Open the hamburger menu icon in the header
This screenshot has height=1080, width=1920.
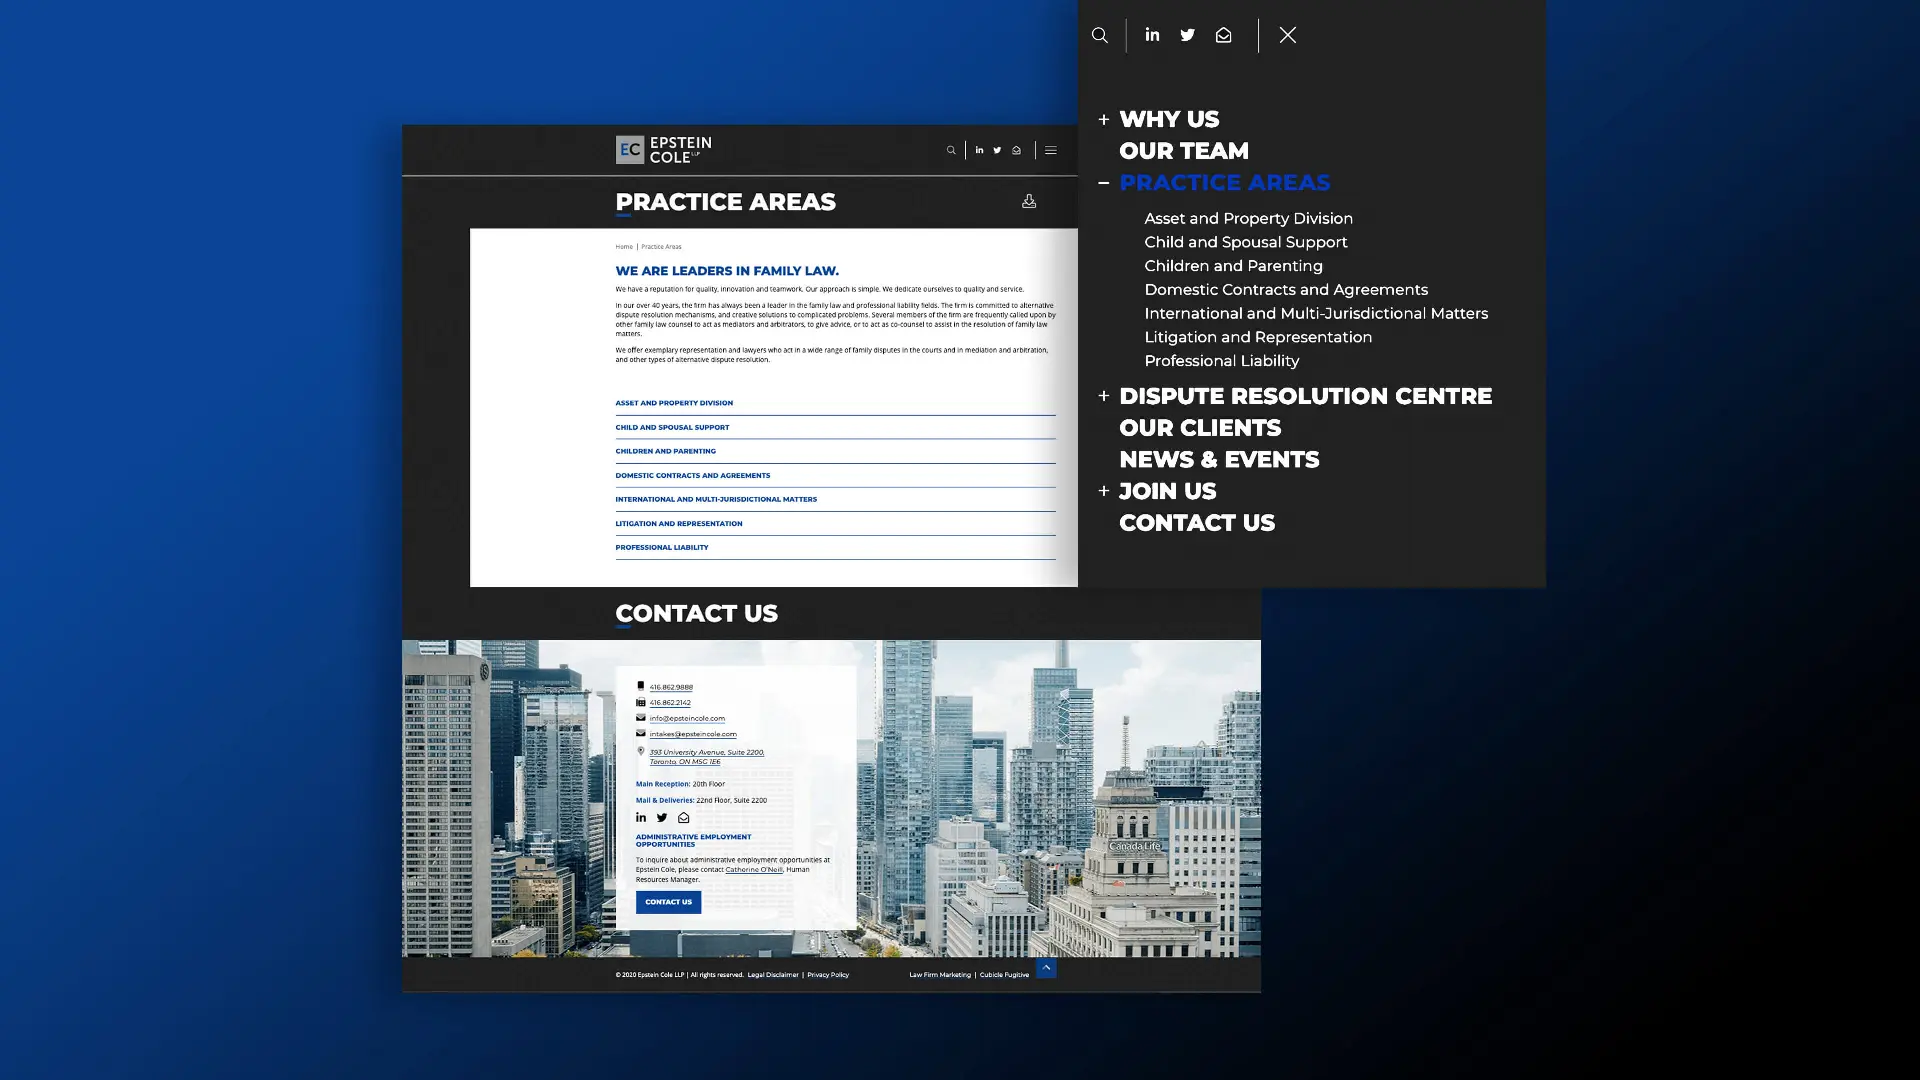pos(1051,150)
